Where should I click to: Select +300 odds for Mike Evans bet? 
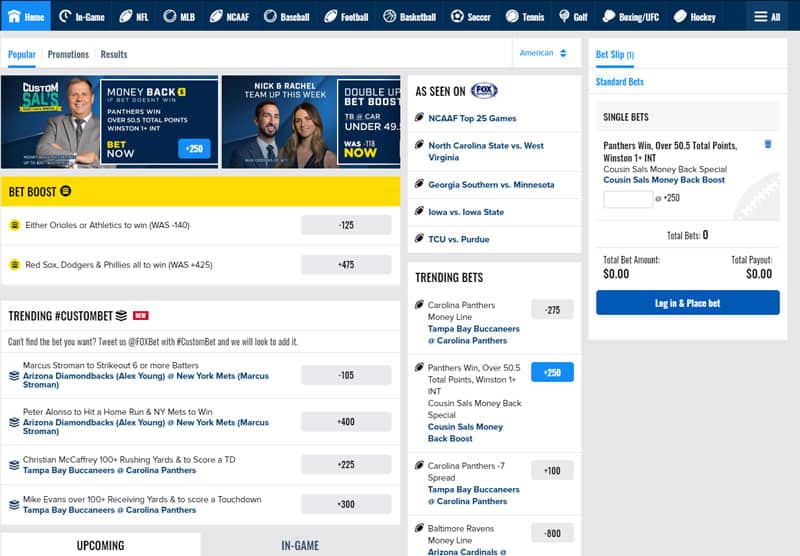pos(346,504)
